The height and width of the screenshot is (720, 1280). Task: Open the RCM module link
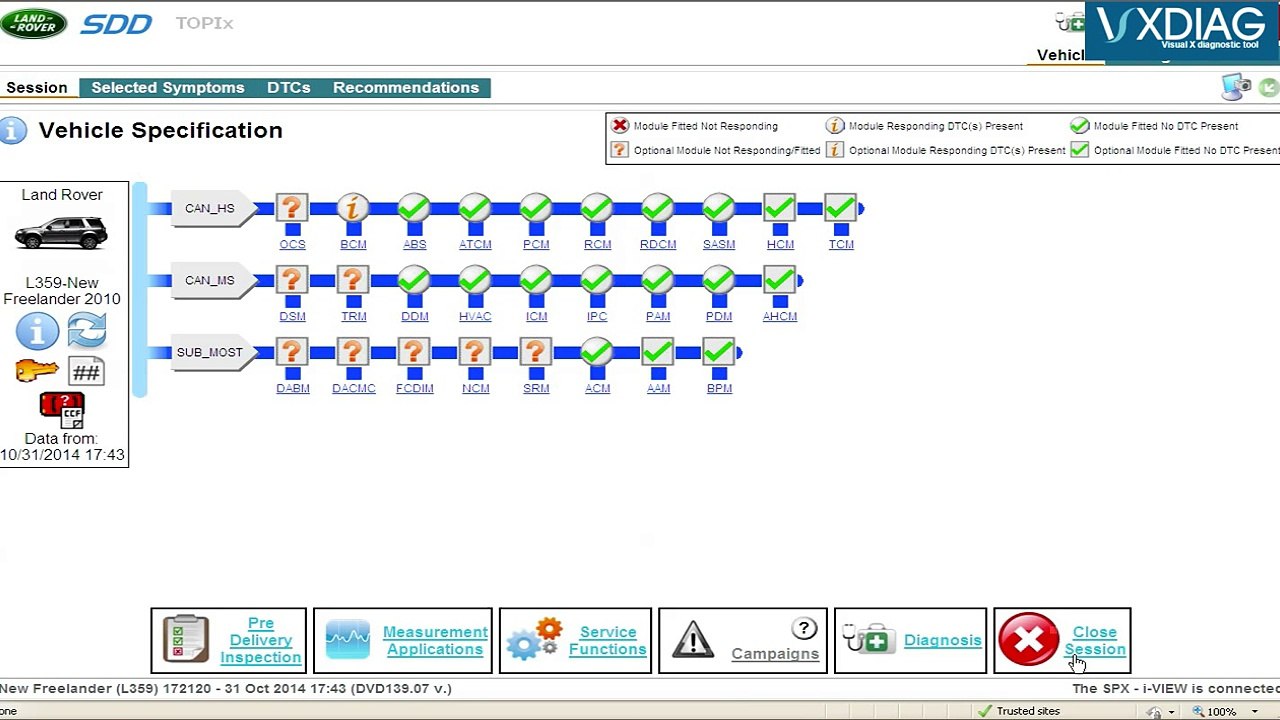597,244
